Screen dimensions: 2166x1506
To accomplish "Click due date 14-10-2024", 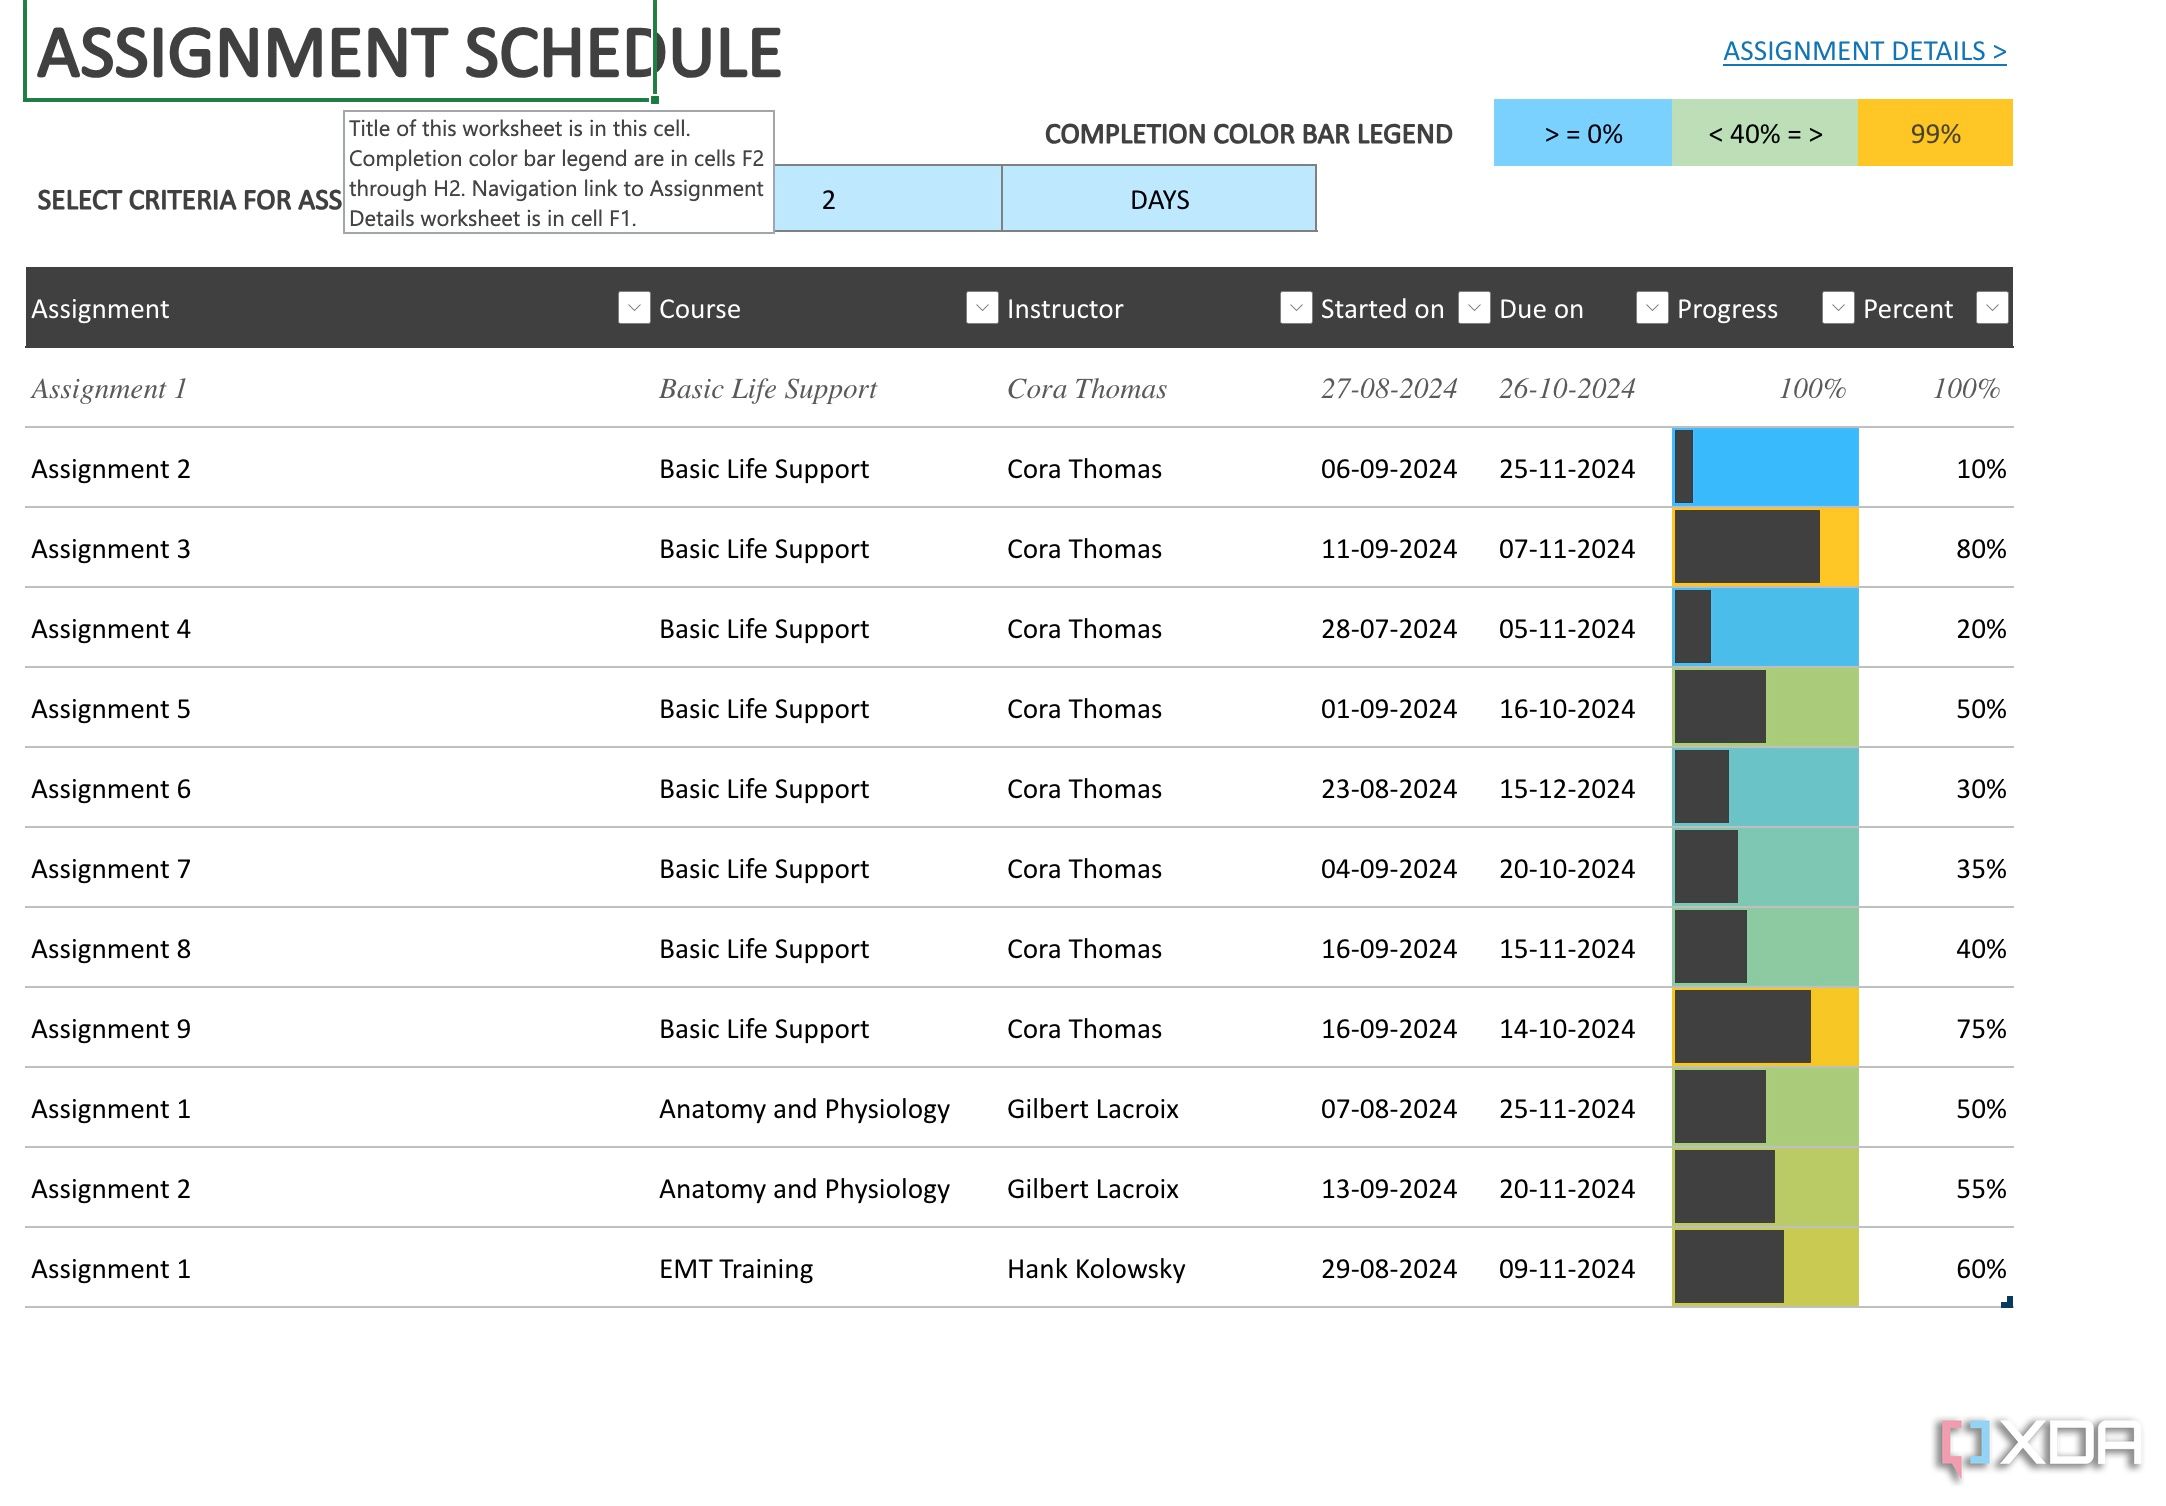I will (1567, 1028).
